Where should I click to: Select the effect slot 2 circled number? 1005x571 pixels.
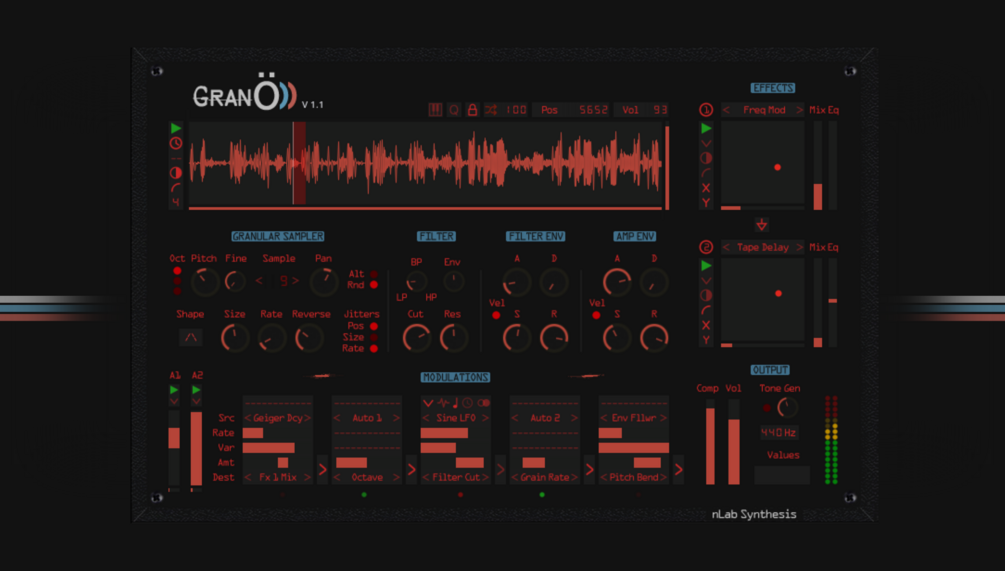point(706,247)
